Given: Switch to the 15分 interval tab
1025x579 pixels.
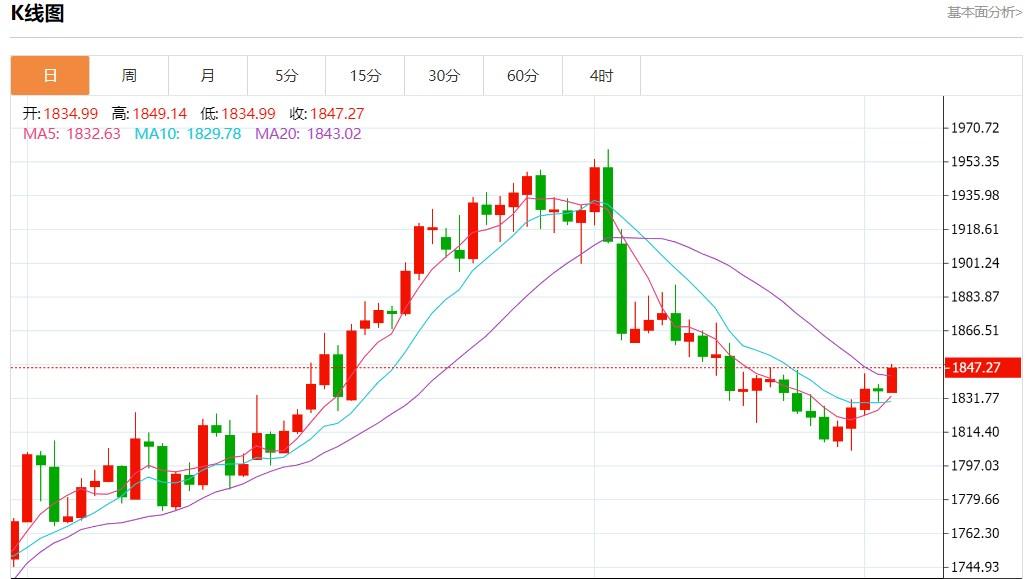Looking at the screenshot, I should click(365, 76).
